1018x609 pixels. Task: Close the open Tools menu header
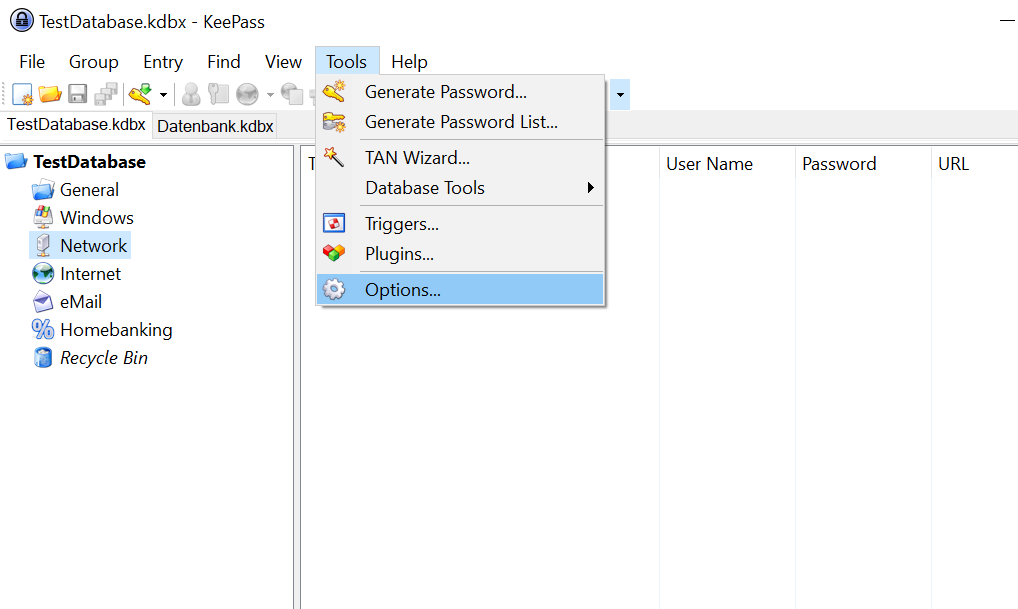tap(347, 62)
